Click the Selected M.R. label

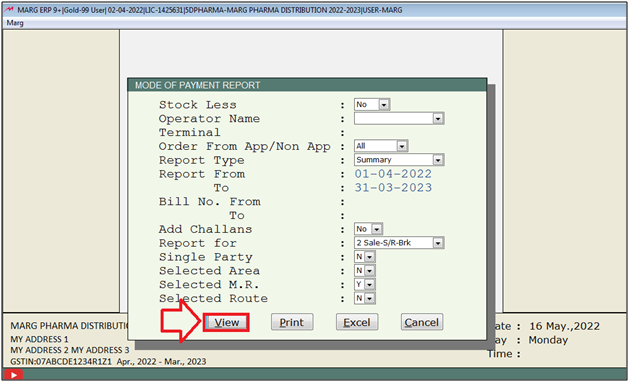[209, 285]
